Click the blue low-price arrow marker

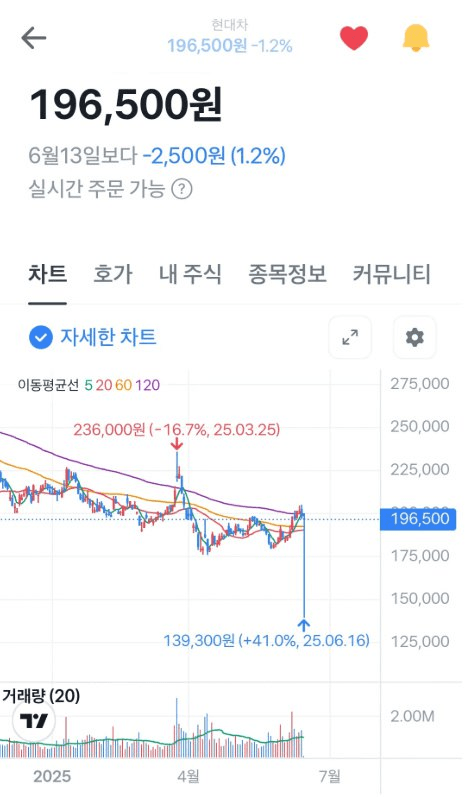tap(304, 624)
